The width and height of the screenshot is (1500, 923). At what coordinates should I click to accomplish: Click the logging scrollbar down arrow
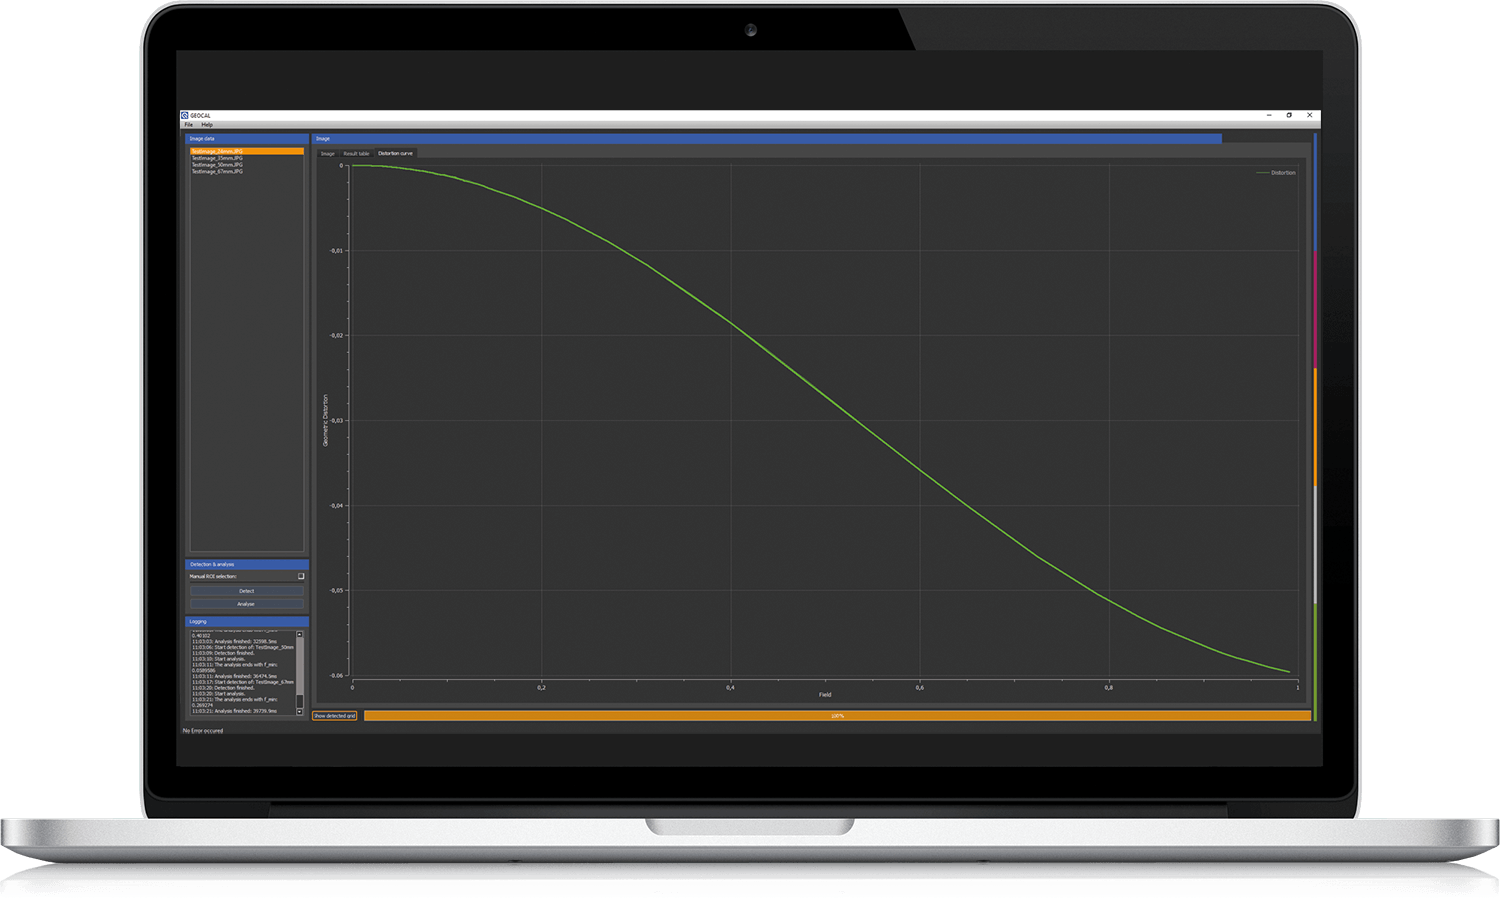[300, 712]
